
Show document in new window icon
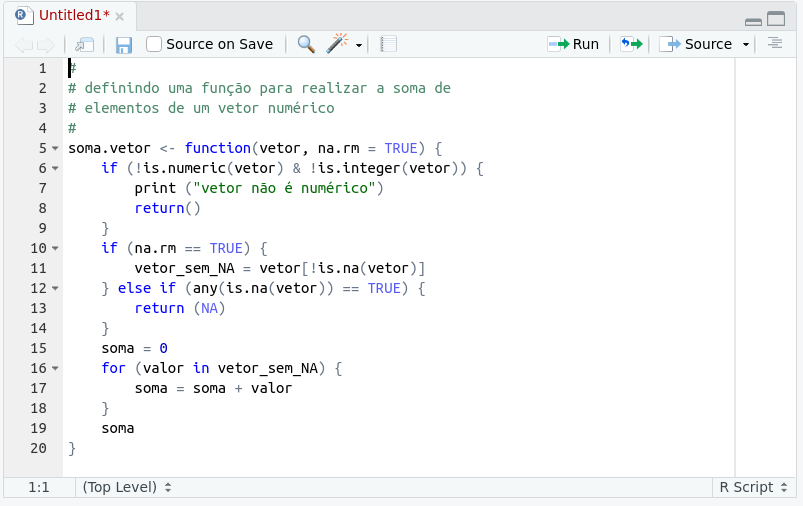pos(84,45)
